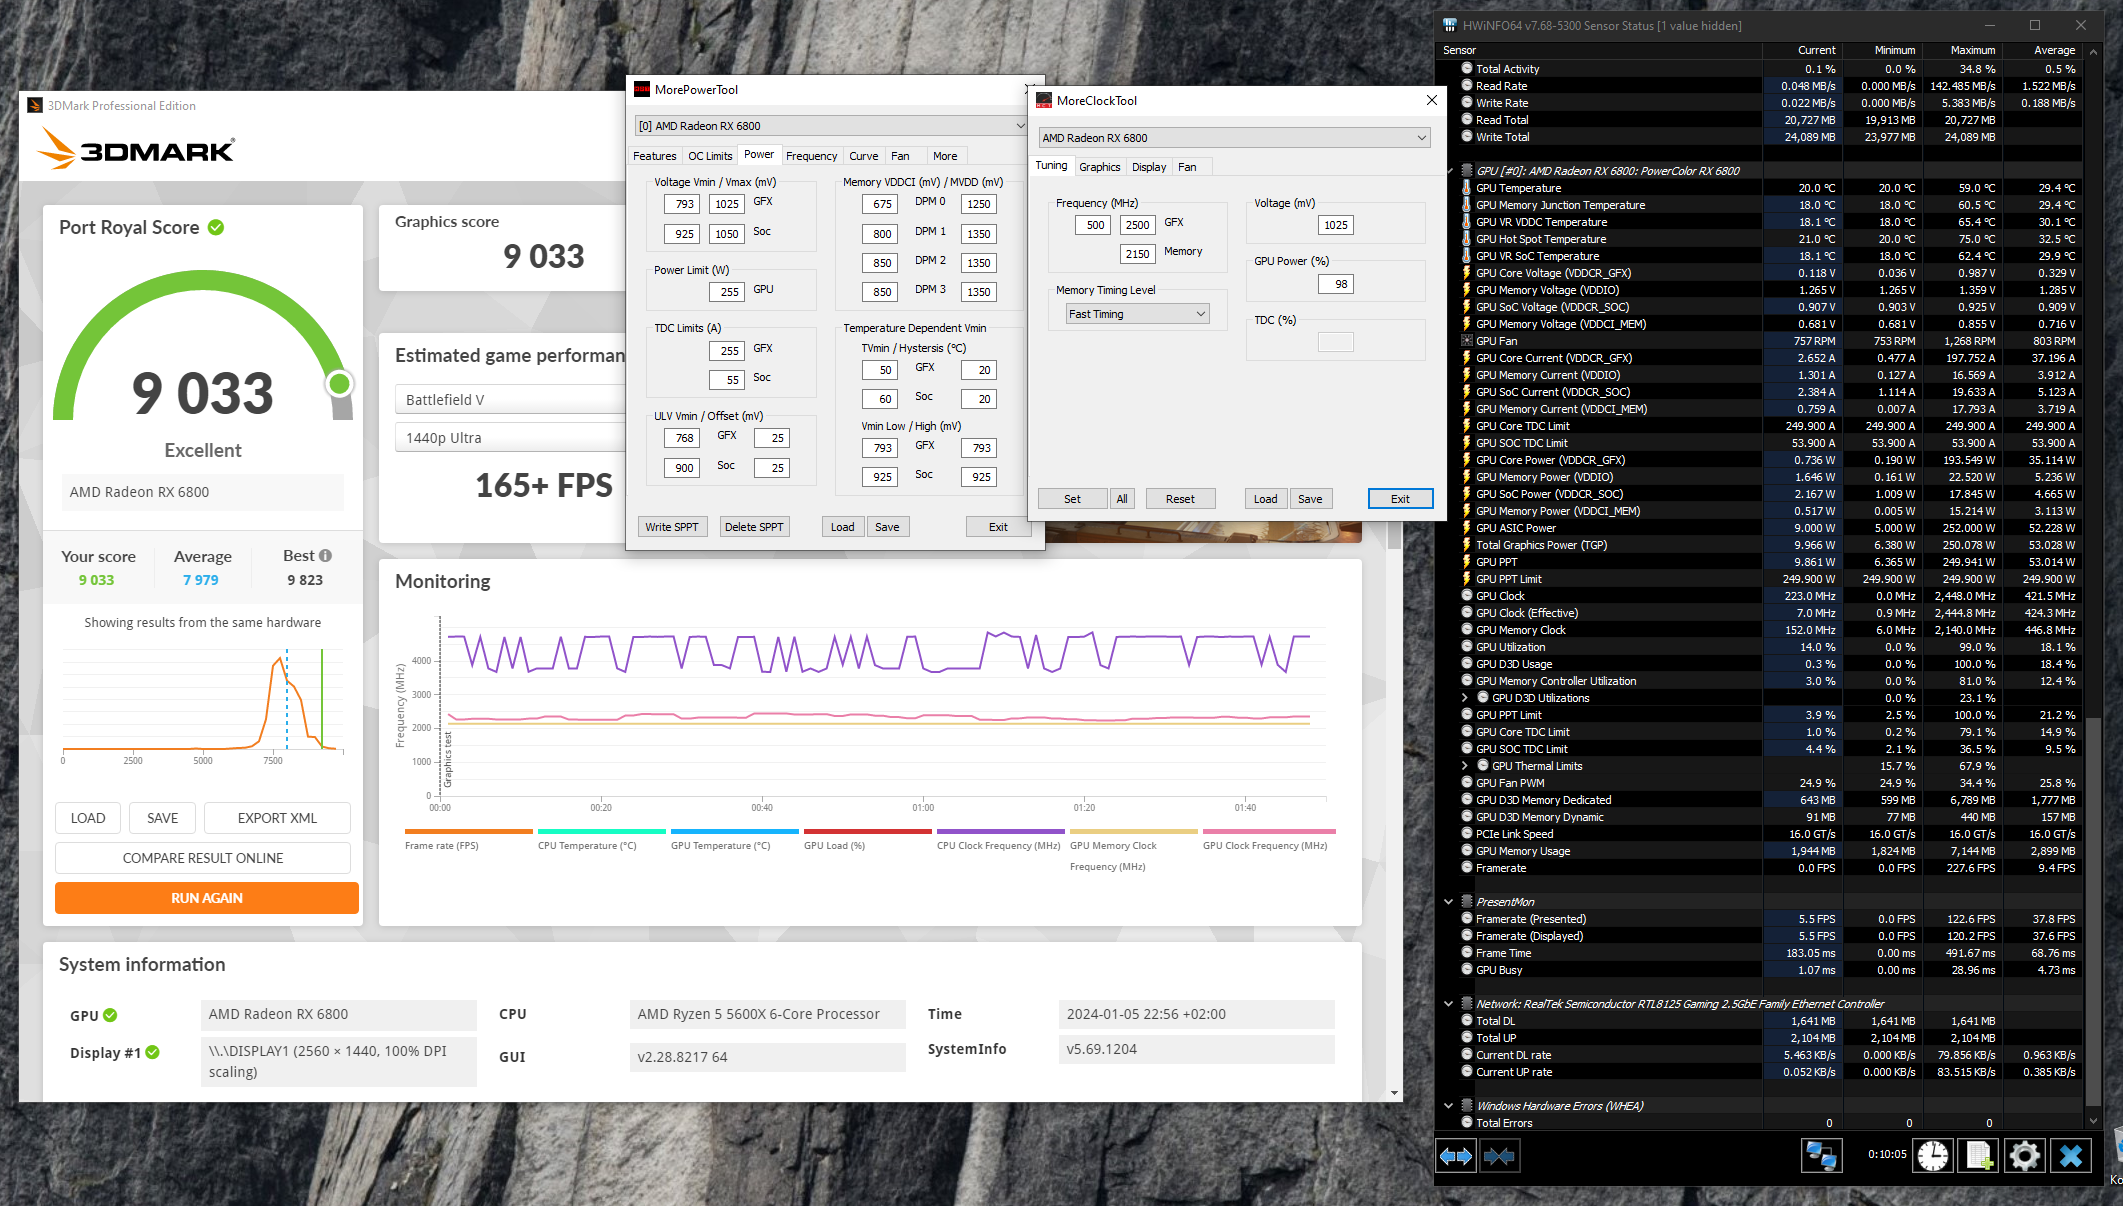
Task: Open Memory Timing Level Fast Timing dropdown
Action: [1137, 314]
